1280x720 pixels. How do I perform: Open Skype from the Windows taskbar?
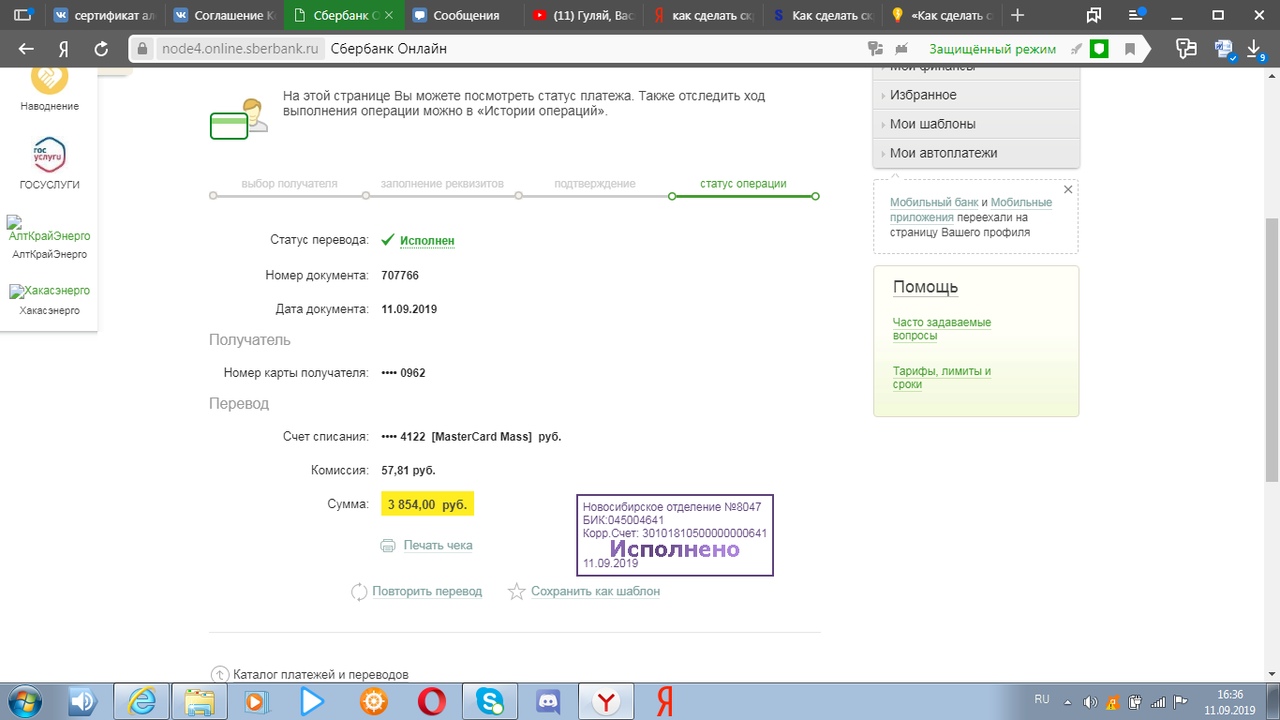(x=490, y=702)
